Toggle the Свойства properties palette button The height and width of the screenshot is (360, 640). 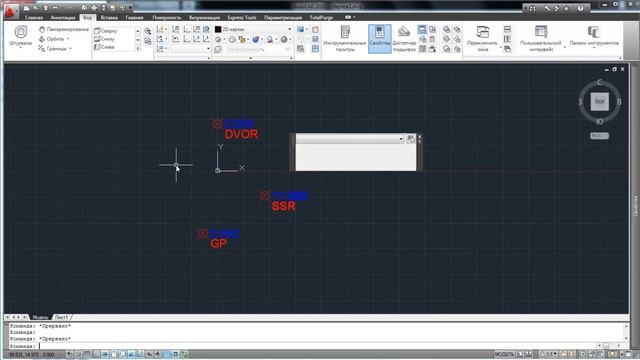pos(380,38)
